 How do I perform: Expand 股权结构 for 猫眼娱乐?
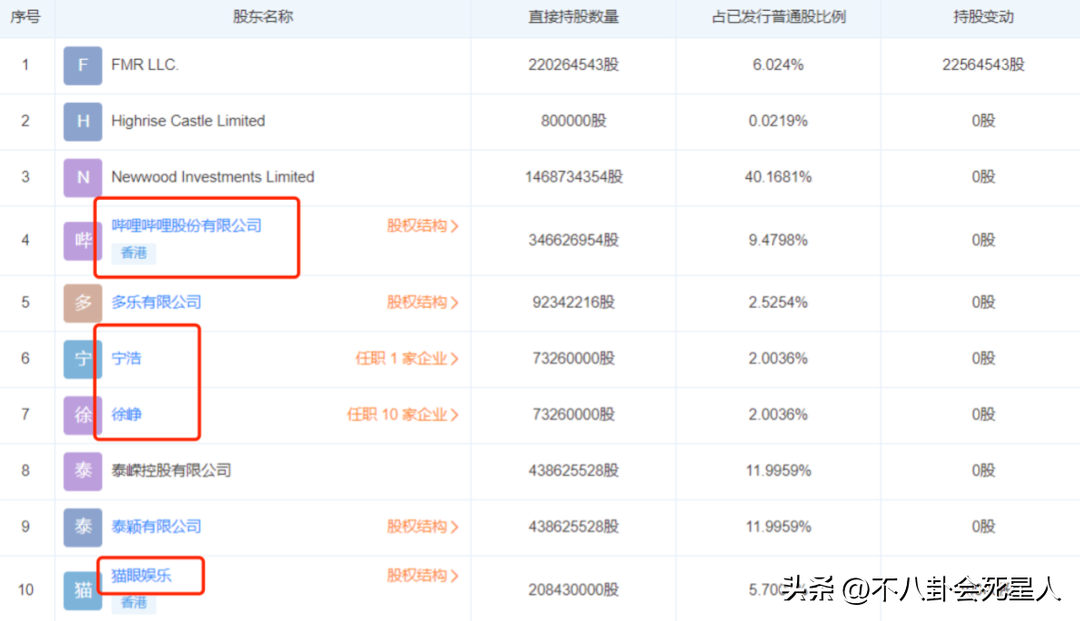[x=422, y=576]
